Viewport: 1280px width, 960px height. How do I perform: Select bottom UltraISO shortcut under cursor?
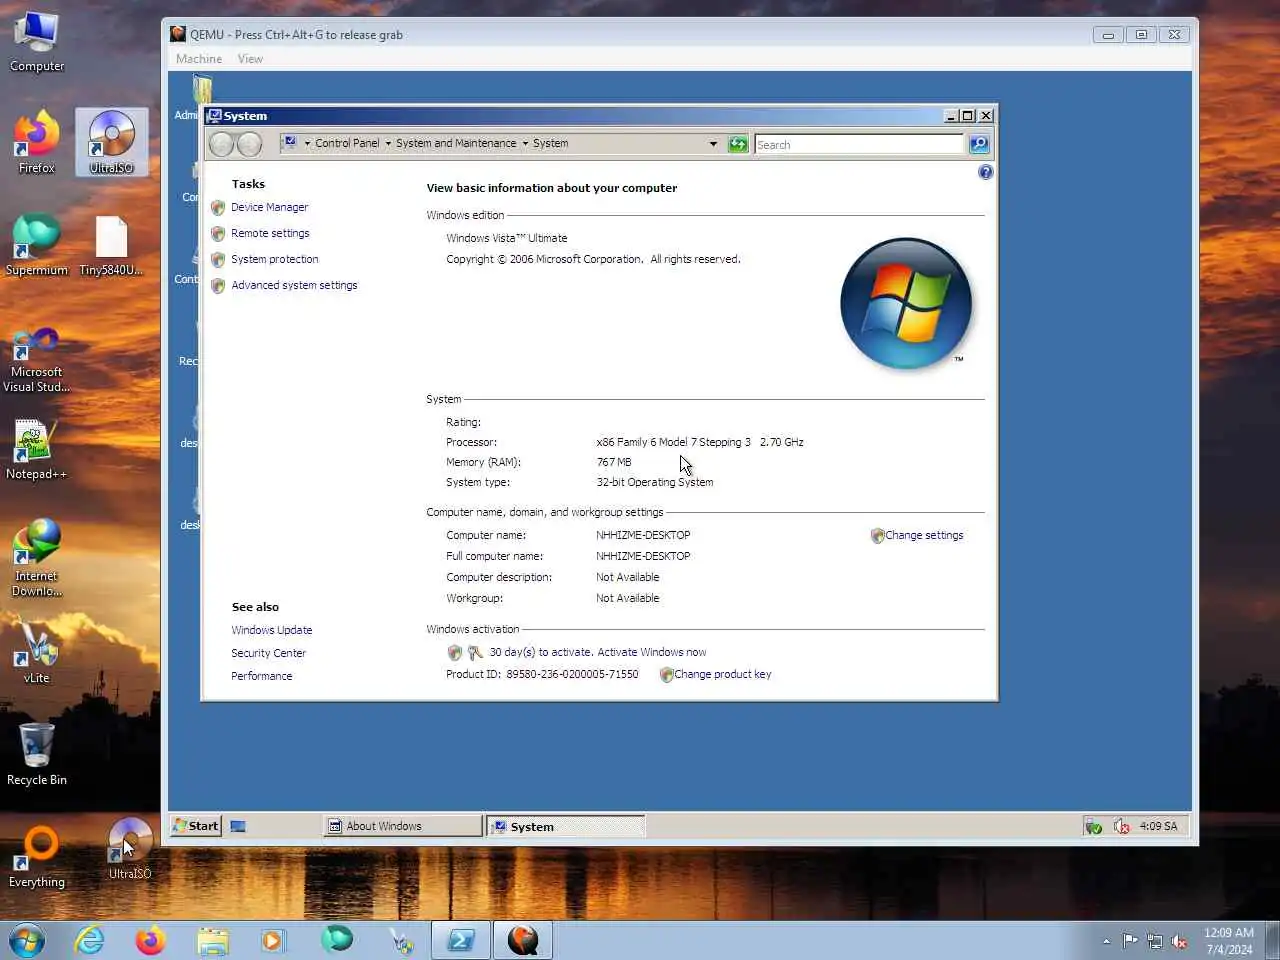[130, 848]
